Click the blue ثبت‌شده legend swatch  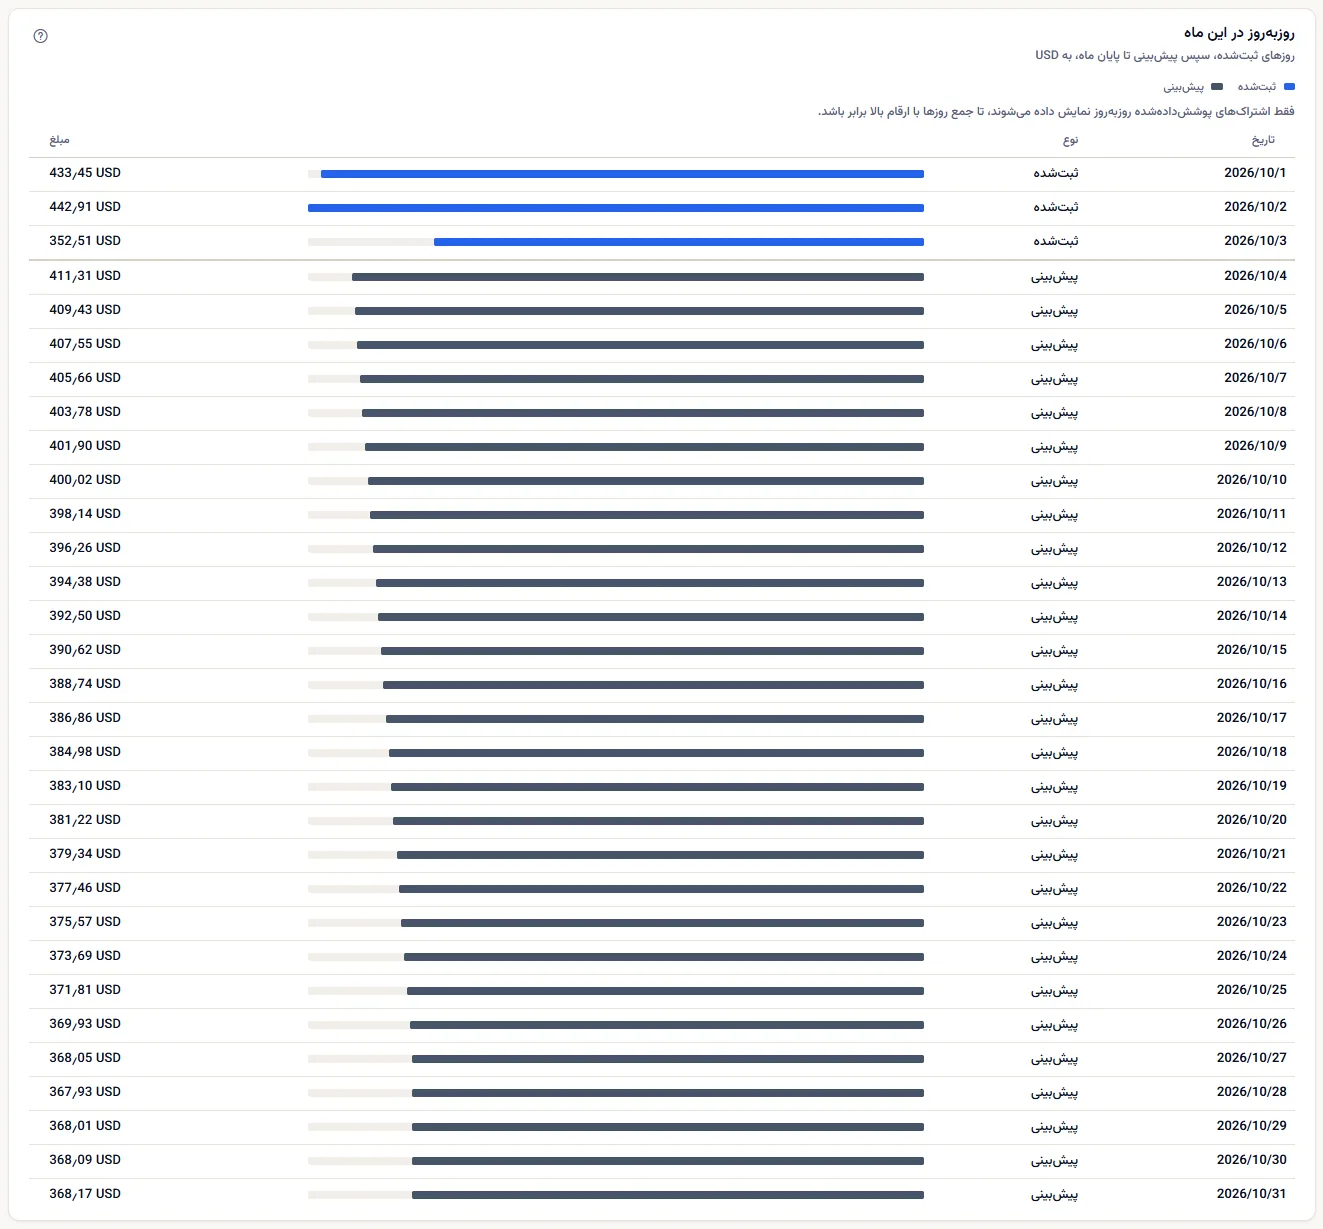[x=1289, y=87]
